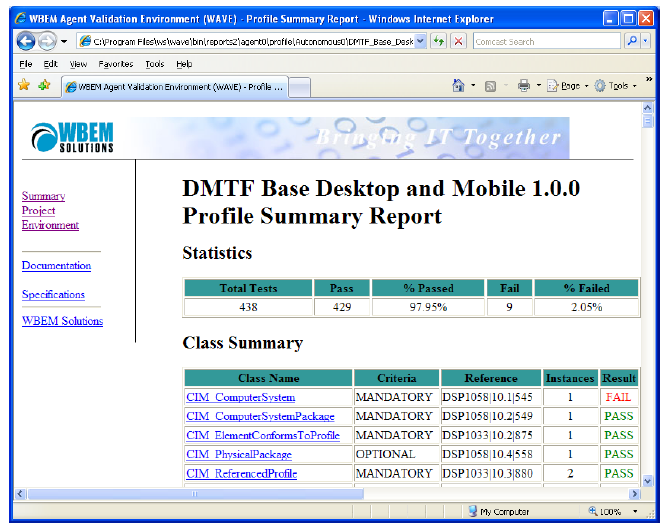Viewport: 669px width, 529px height.
Task: Click the OPTIONAL criteria cell
Action: pyautogui.click(x=396, y=454)
